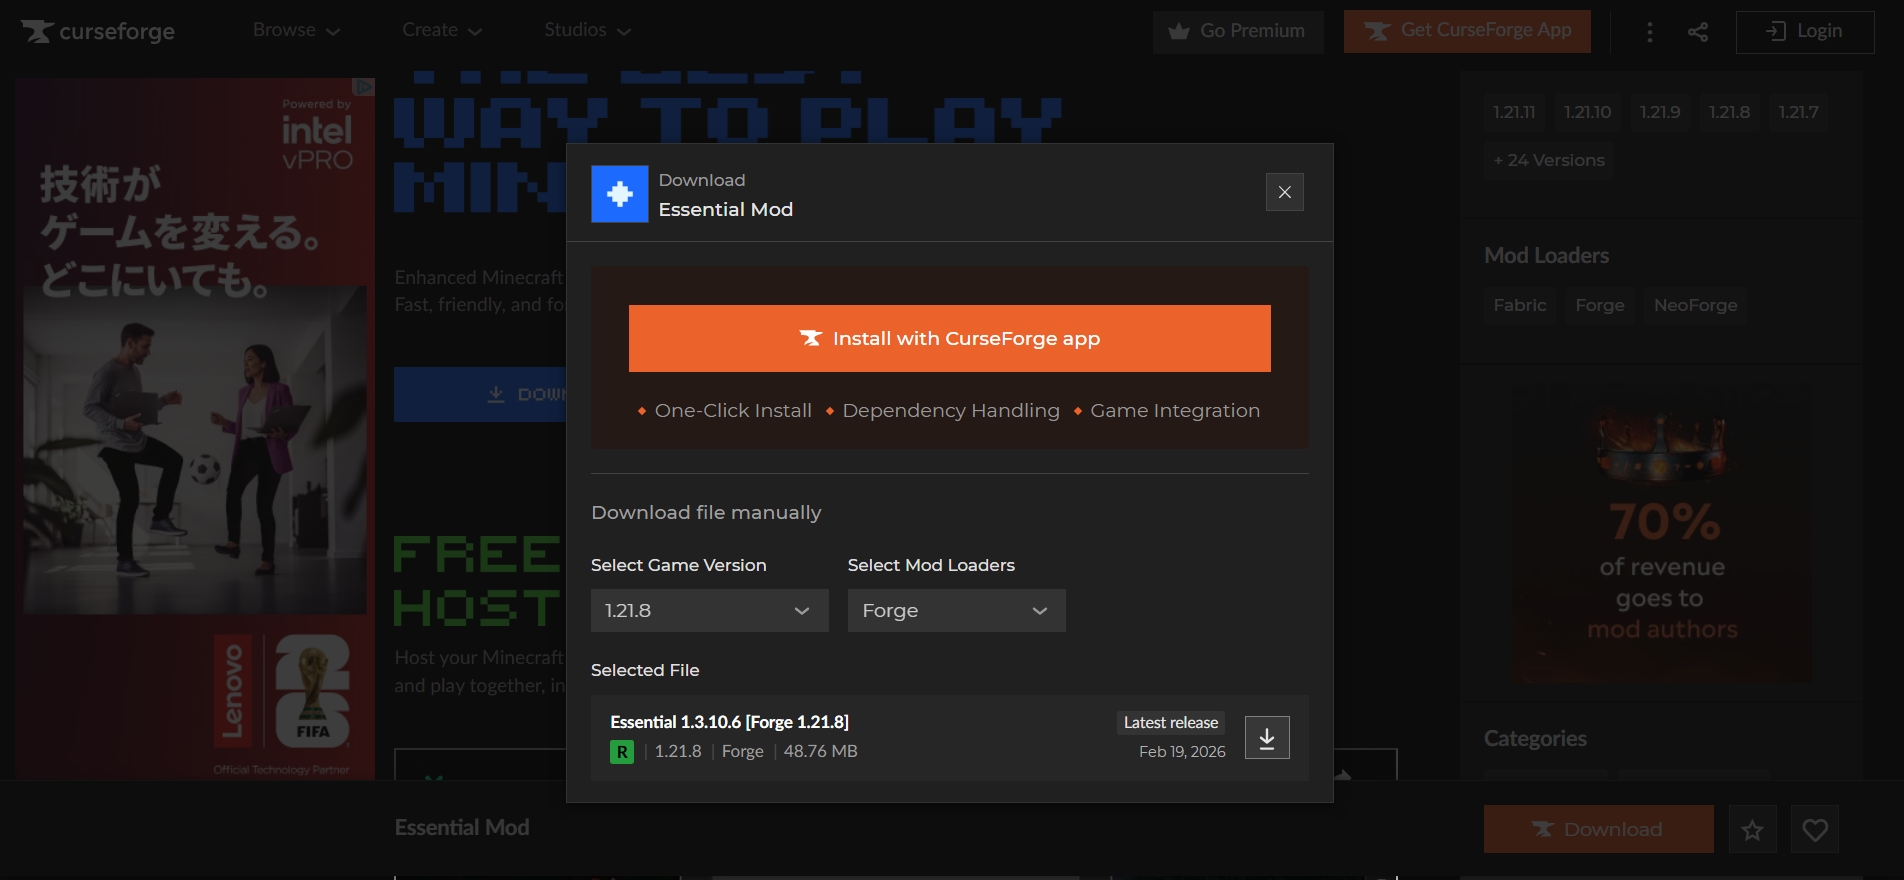Image resolution: width=1904 pixels, height=880 pixels.
Task: Click the Go Premium button
Action: 1237,32
